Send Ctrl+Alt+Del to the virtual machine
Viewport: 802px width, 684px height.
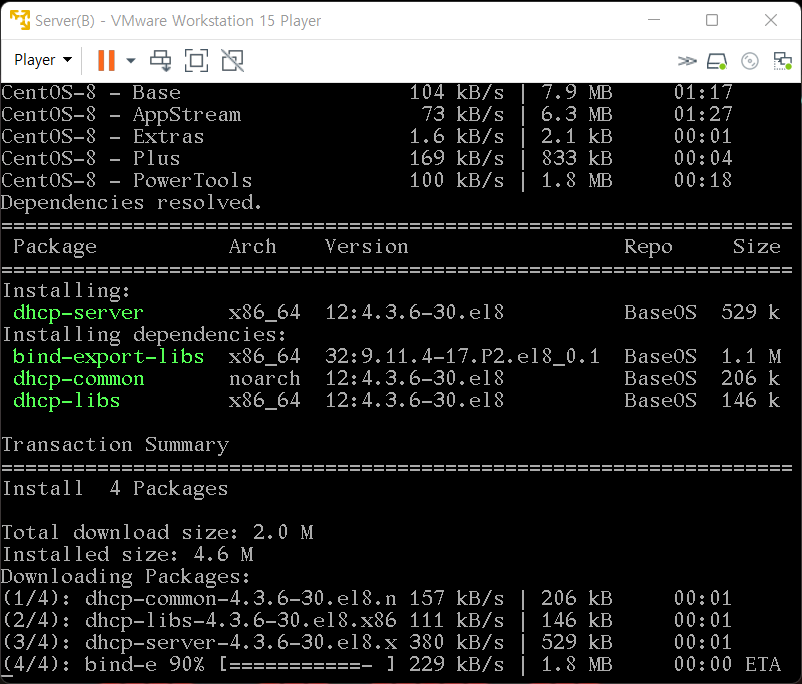[x=161, y=60]
